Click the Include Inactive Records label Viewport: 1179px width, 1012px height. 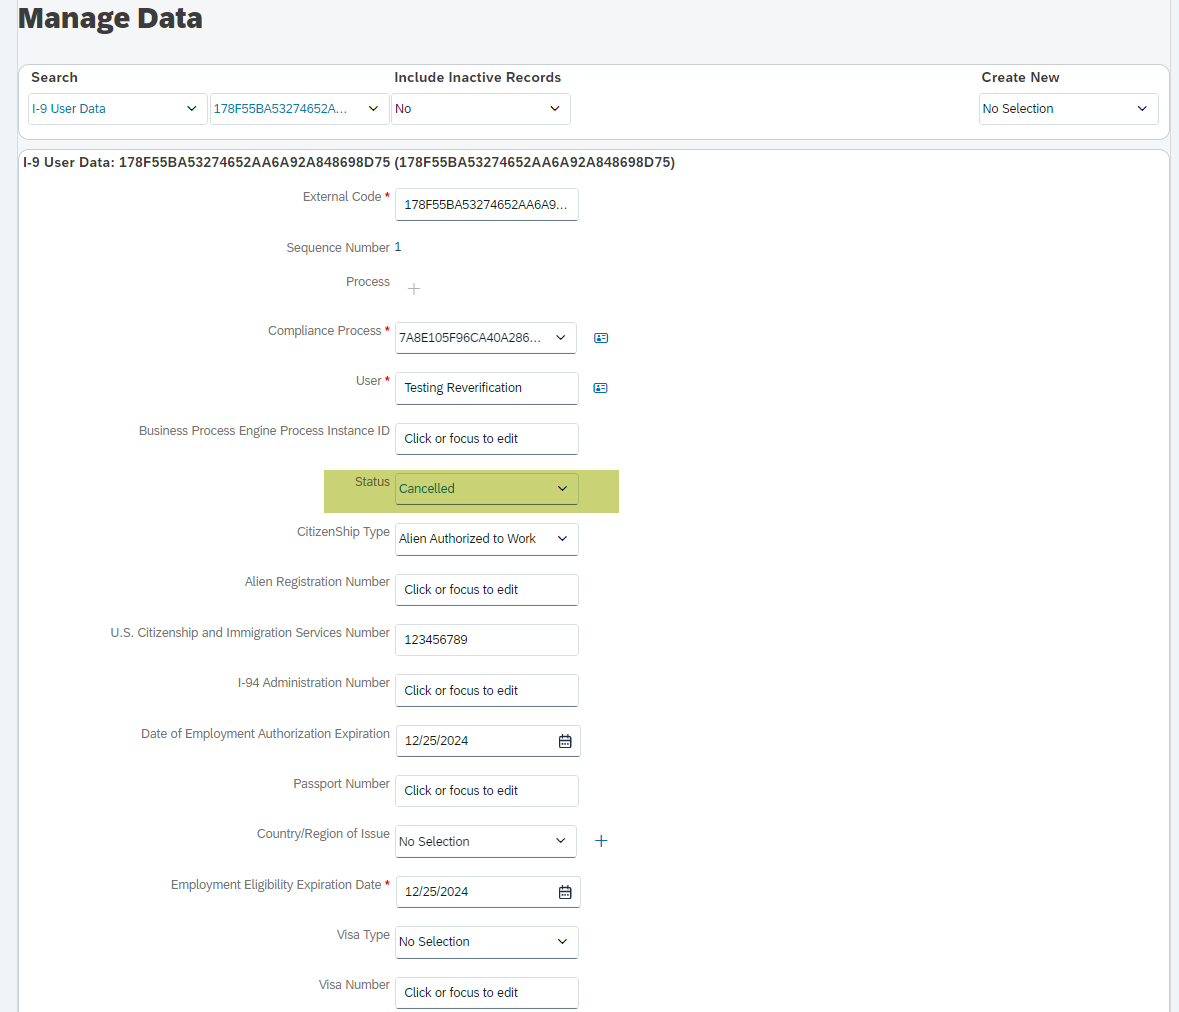click(x=477, y=77)
